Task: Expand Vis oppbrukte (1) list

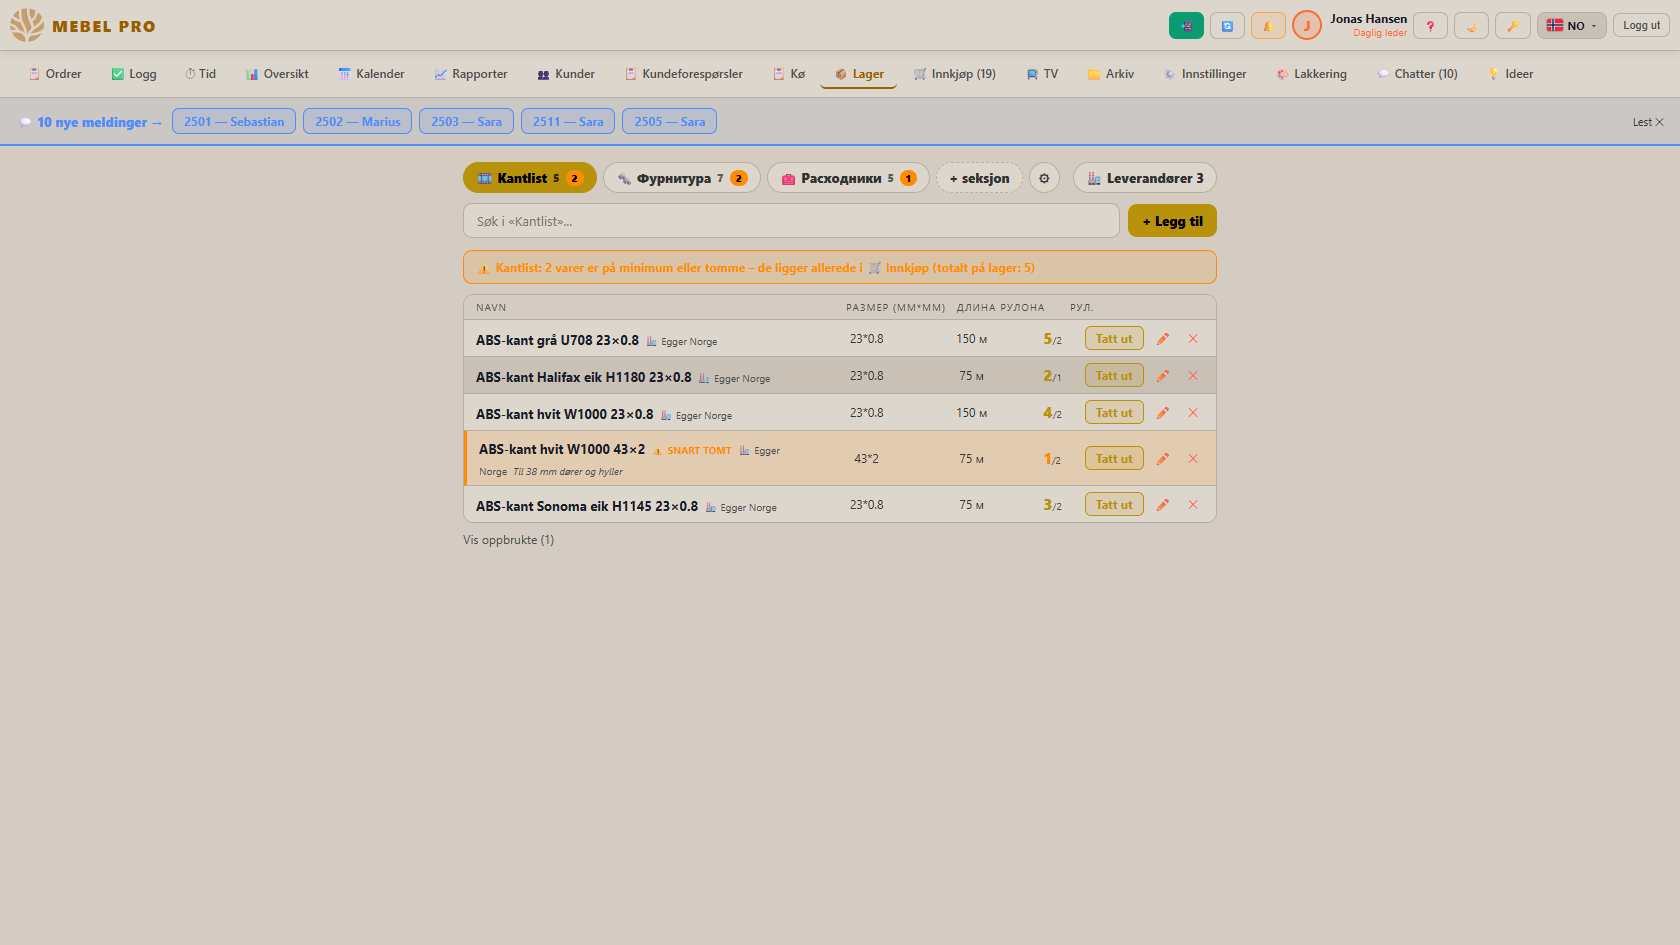Action: (508, 540)
